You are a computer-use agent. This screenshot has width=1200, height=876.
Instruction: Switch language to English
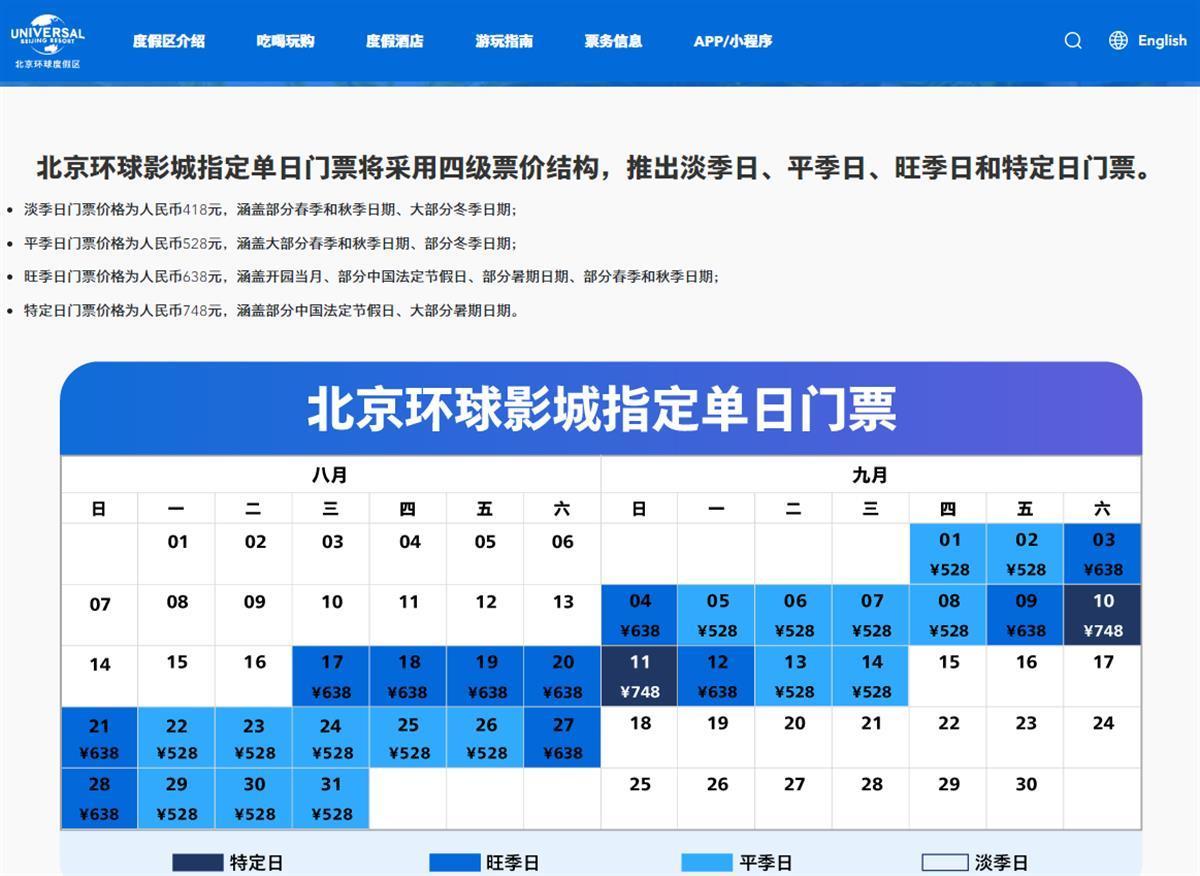pos(1162,41)
